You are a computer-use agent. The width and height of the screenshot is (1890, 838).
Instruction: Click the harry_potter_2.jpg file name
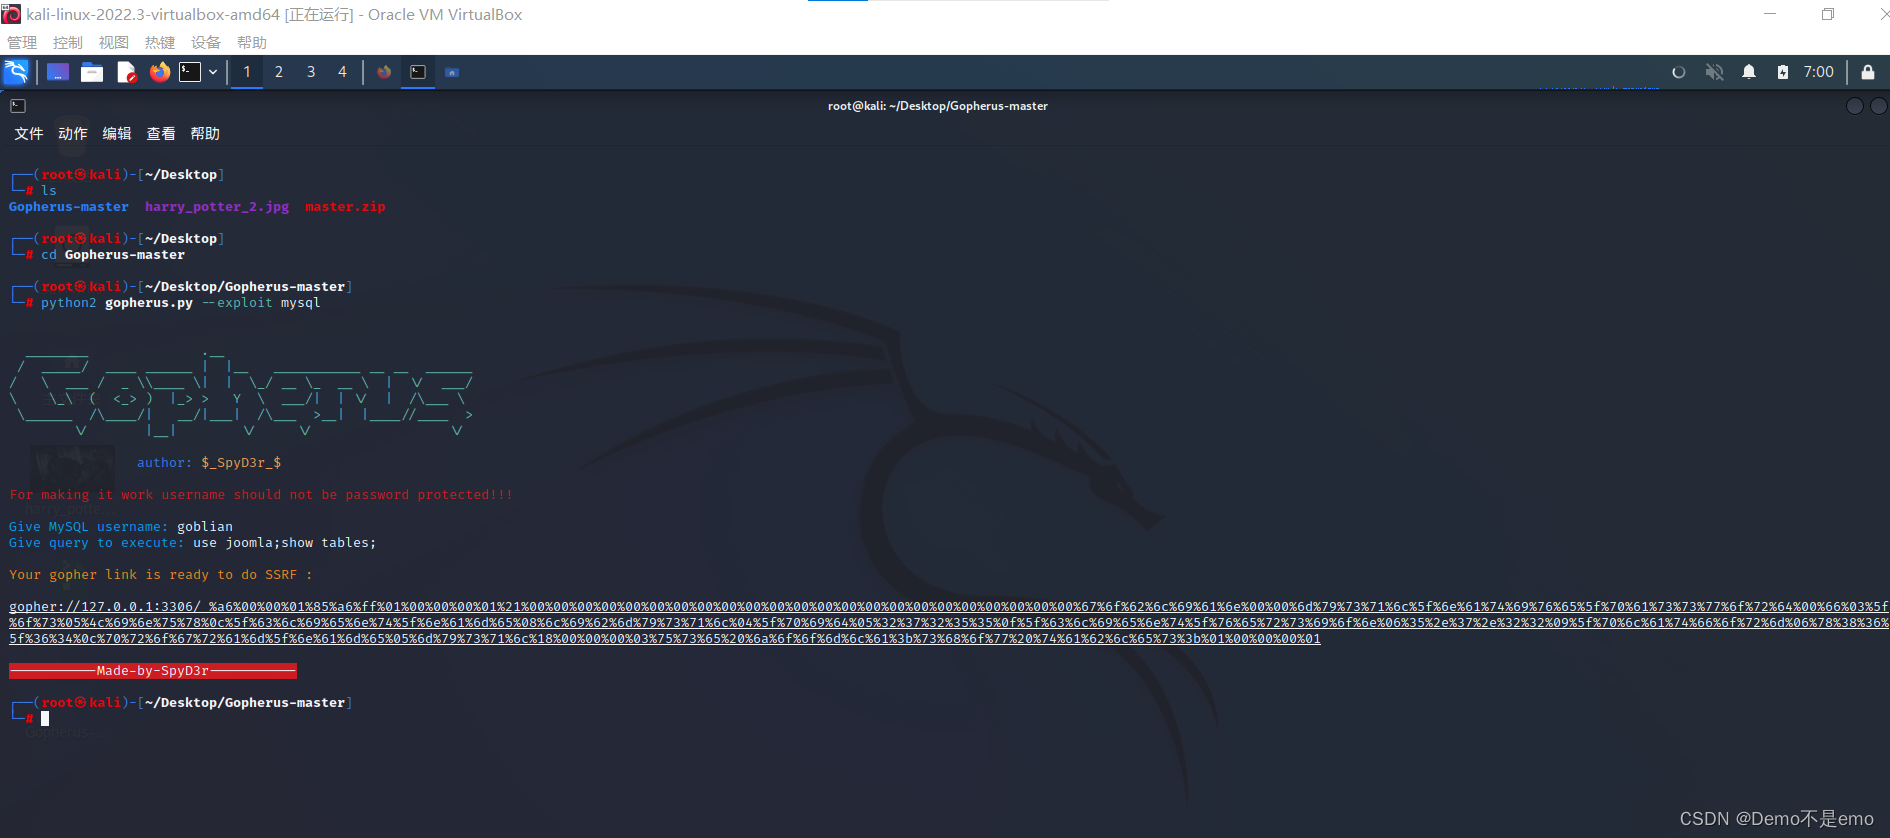tap(217, 207)
